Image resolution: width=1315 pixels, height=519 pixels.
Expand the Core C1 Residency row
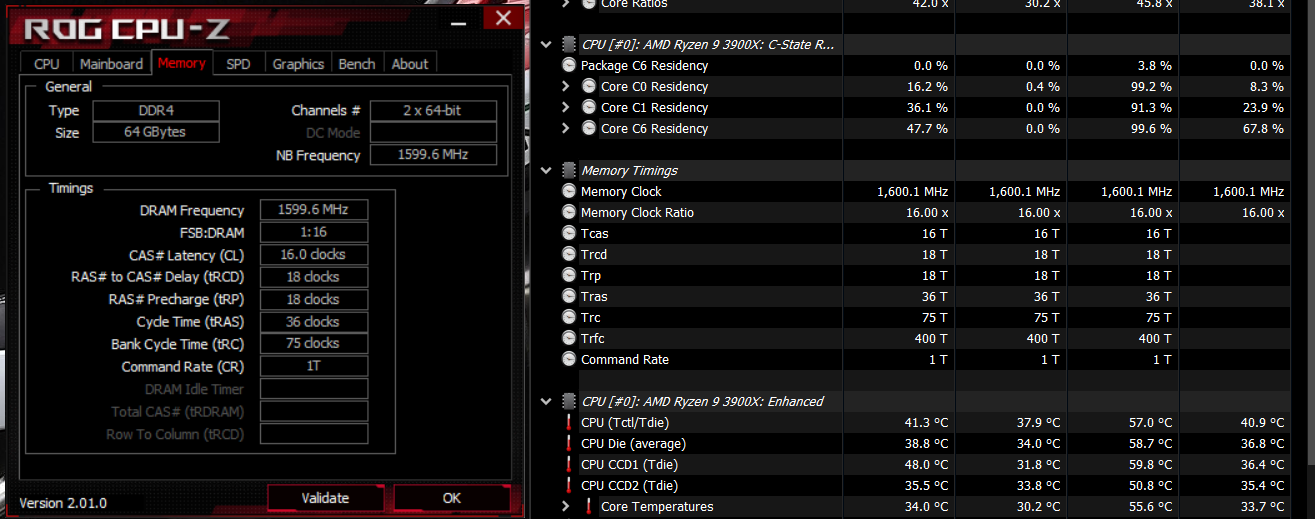coord(567,107)
